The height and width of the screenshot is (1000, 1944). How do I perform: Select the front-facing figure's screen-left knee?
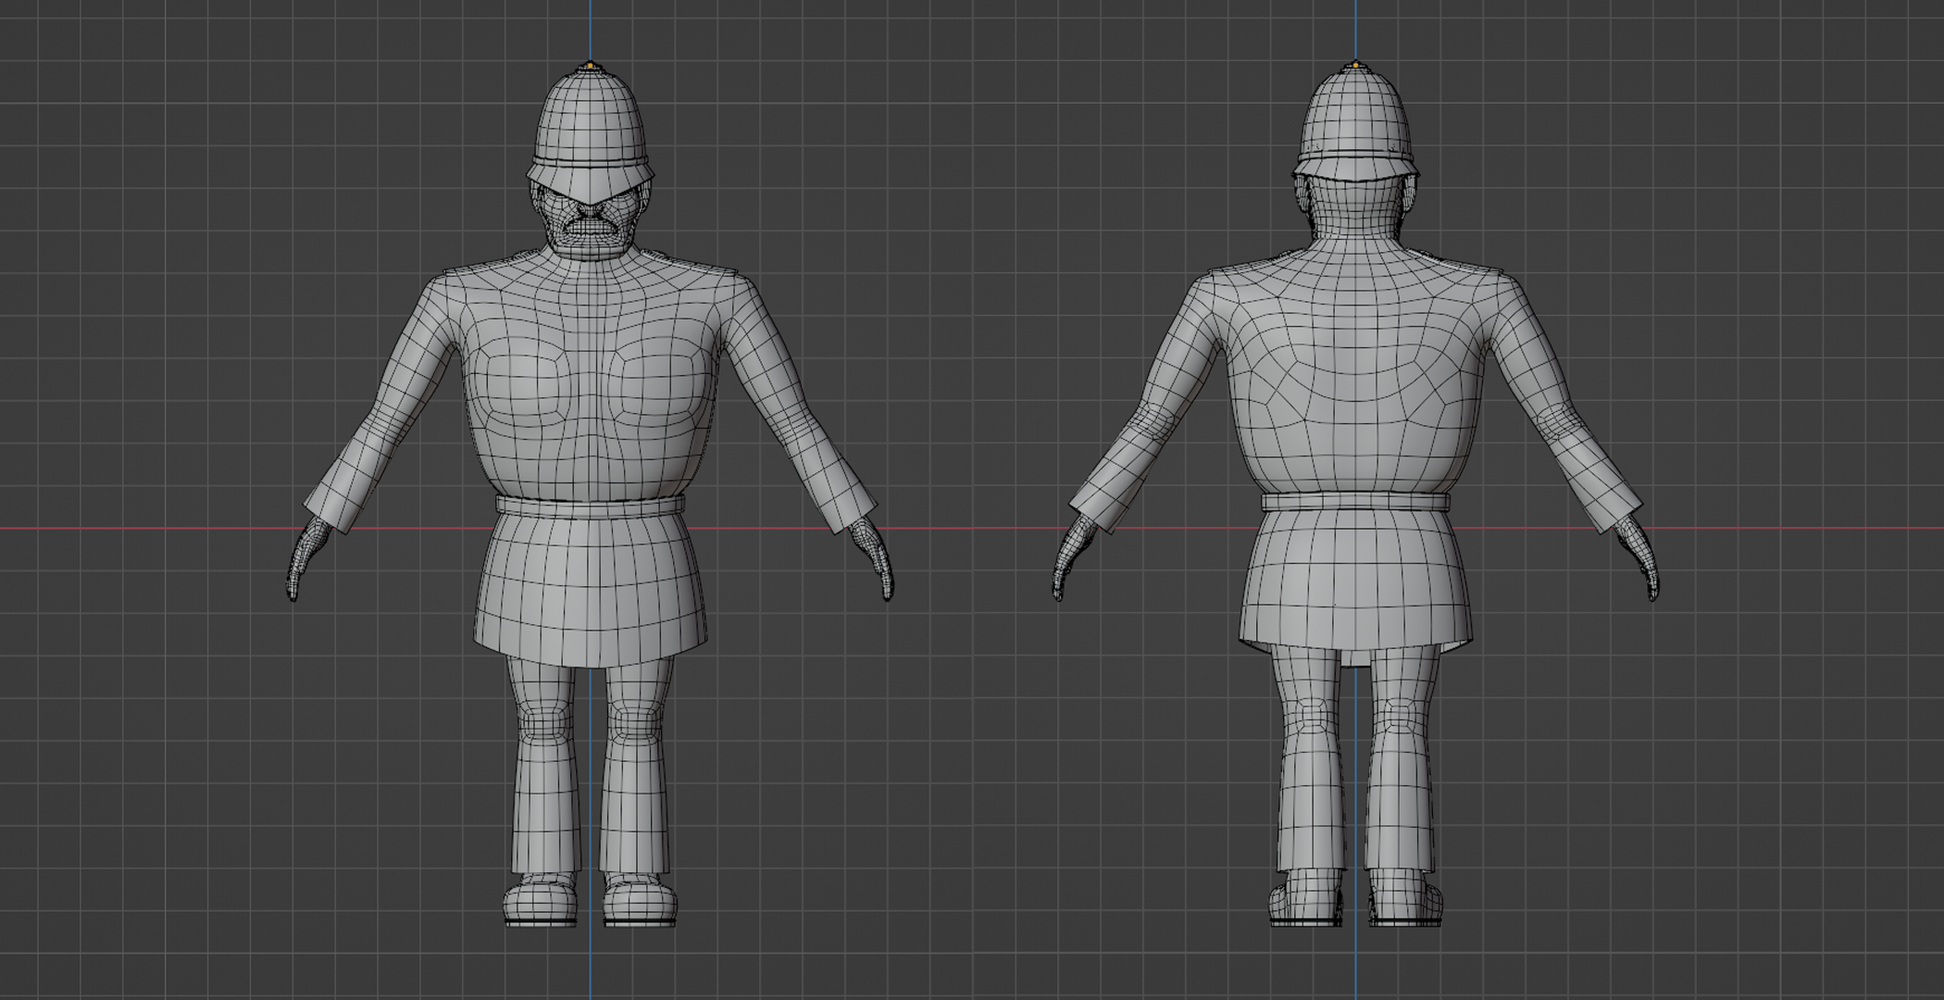click(x=542, y=722)
